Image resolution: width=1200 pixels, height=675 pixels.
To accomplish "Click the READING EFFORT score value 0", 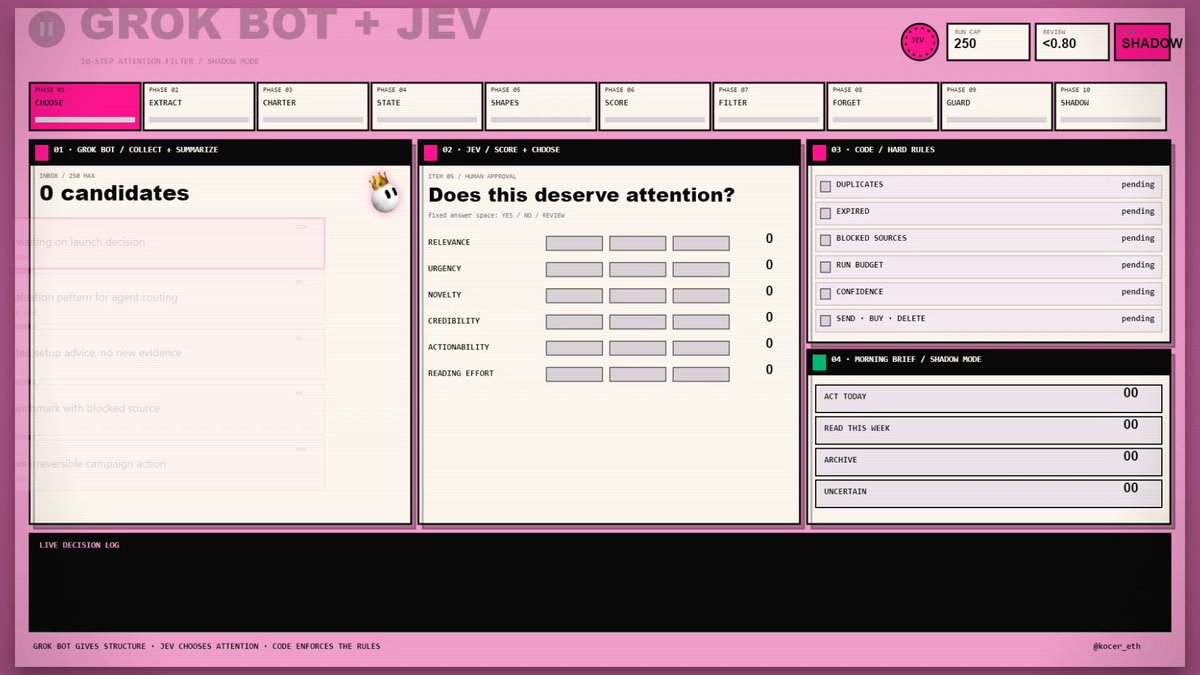I will click(769, 370).
